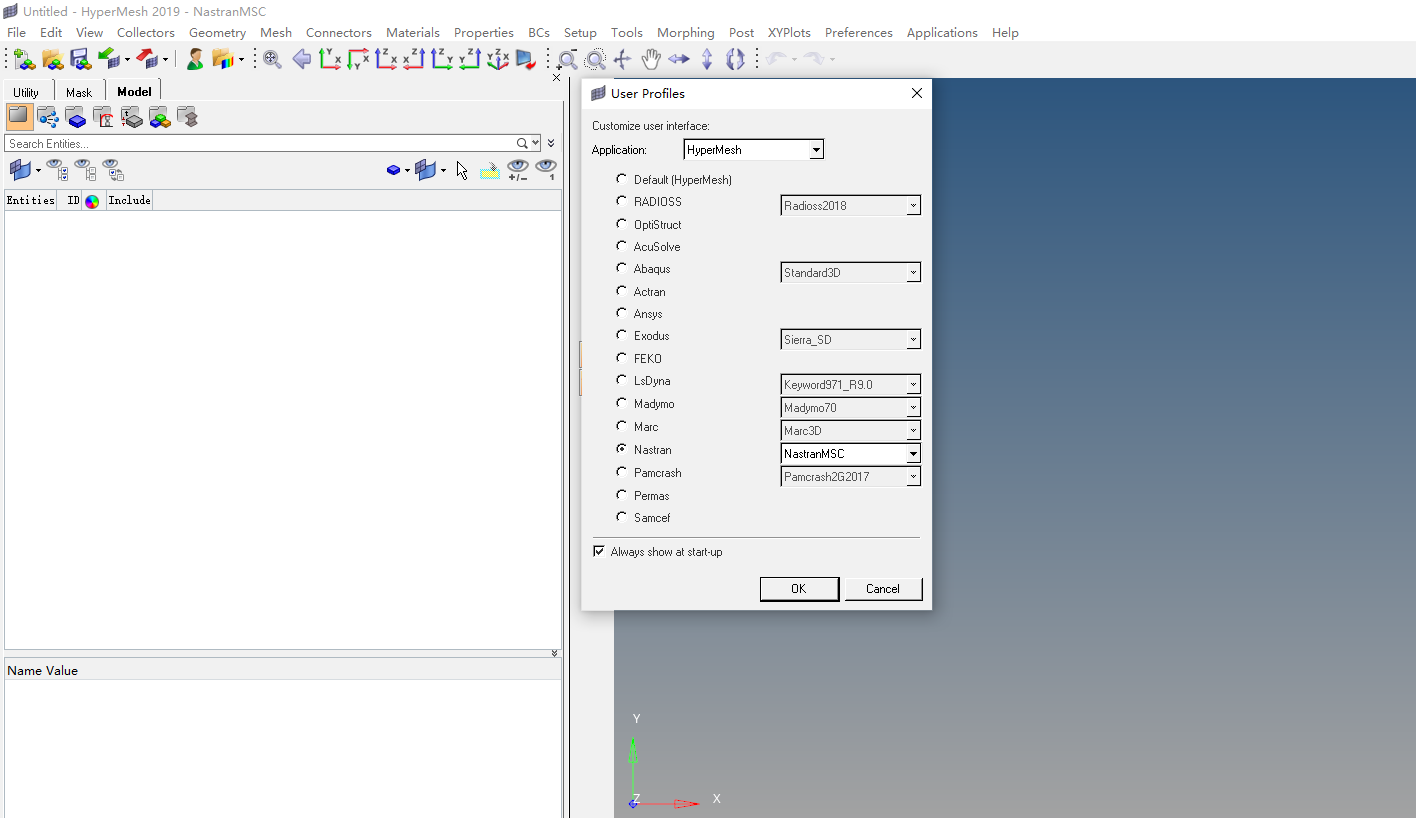This screenshot has width=1416, height=818.
Task: Click the spin rotation brackets icon
Action: (x=735, y=60)
